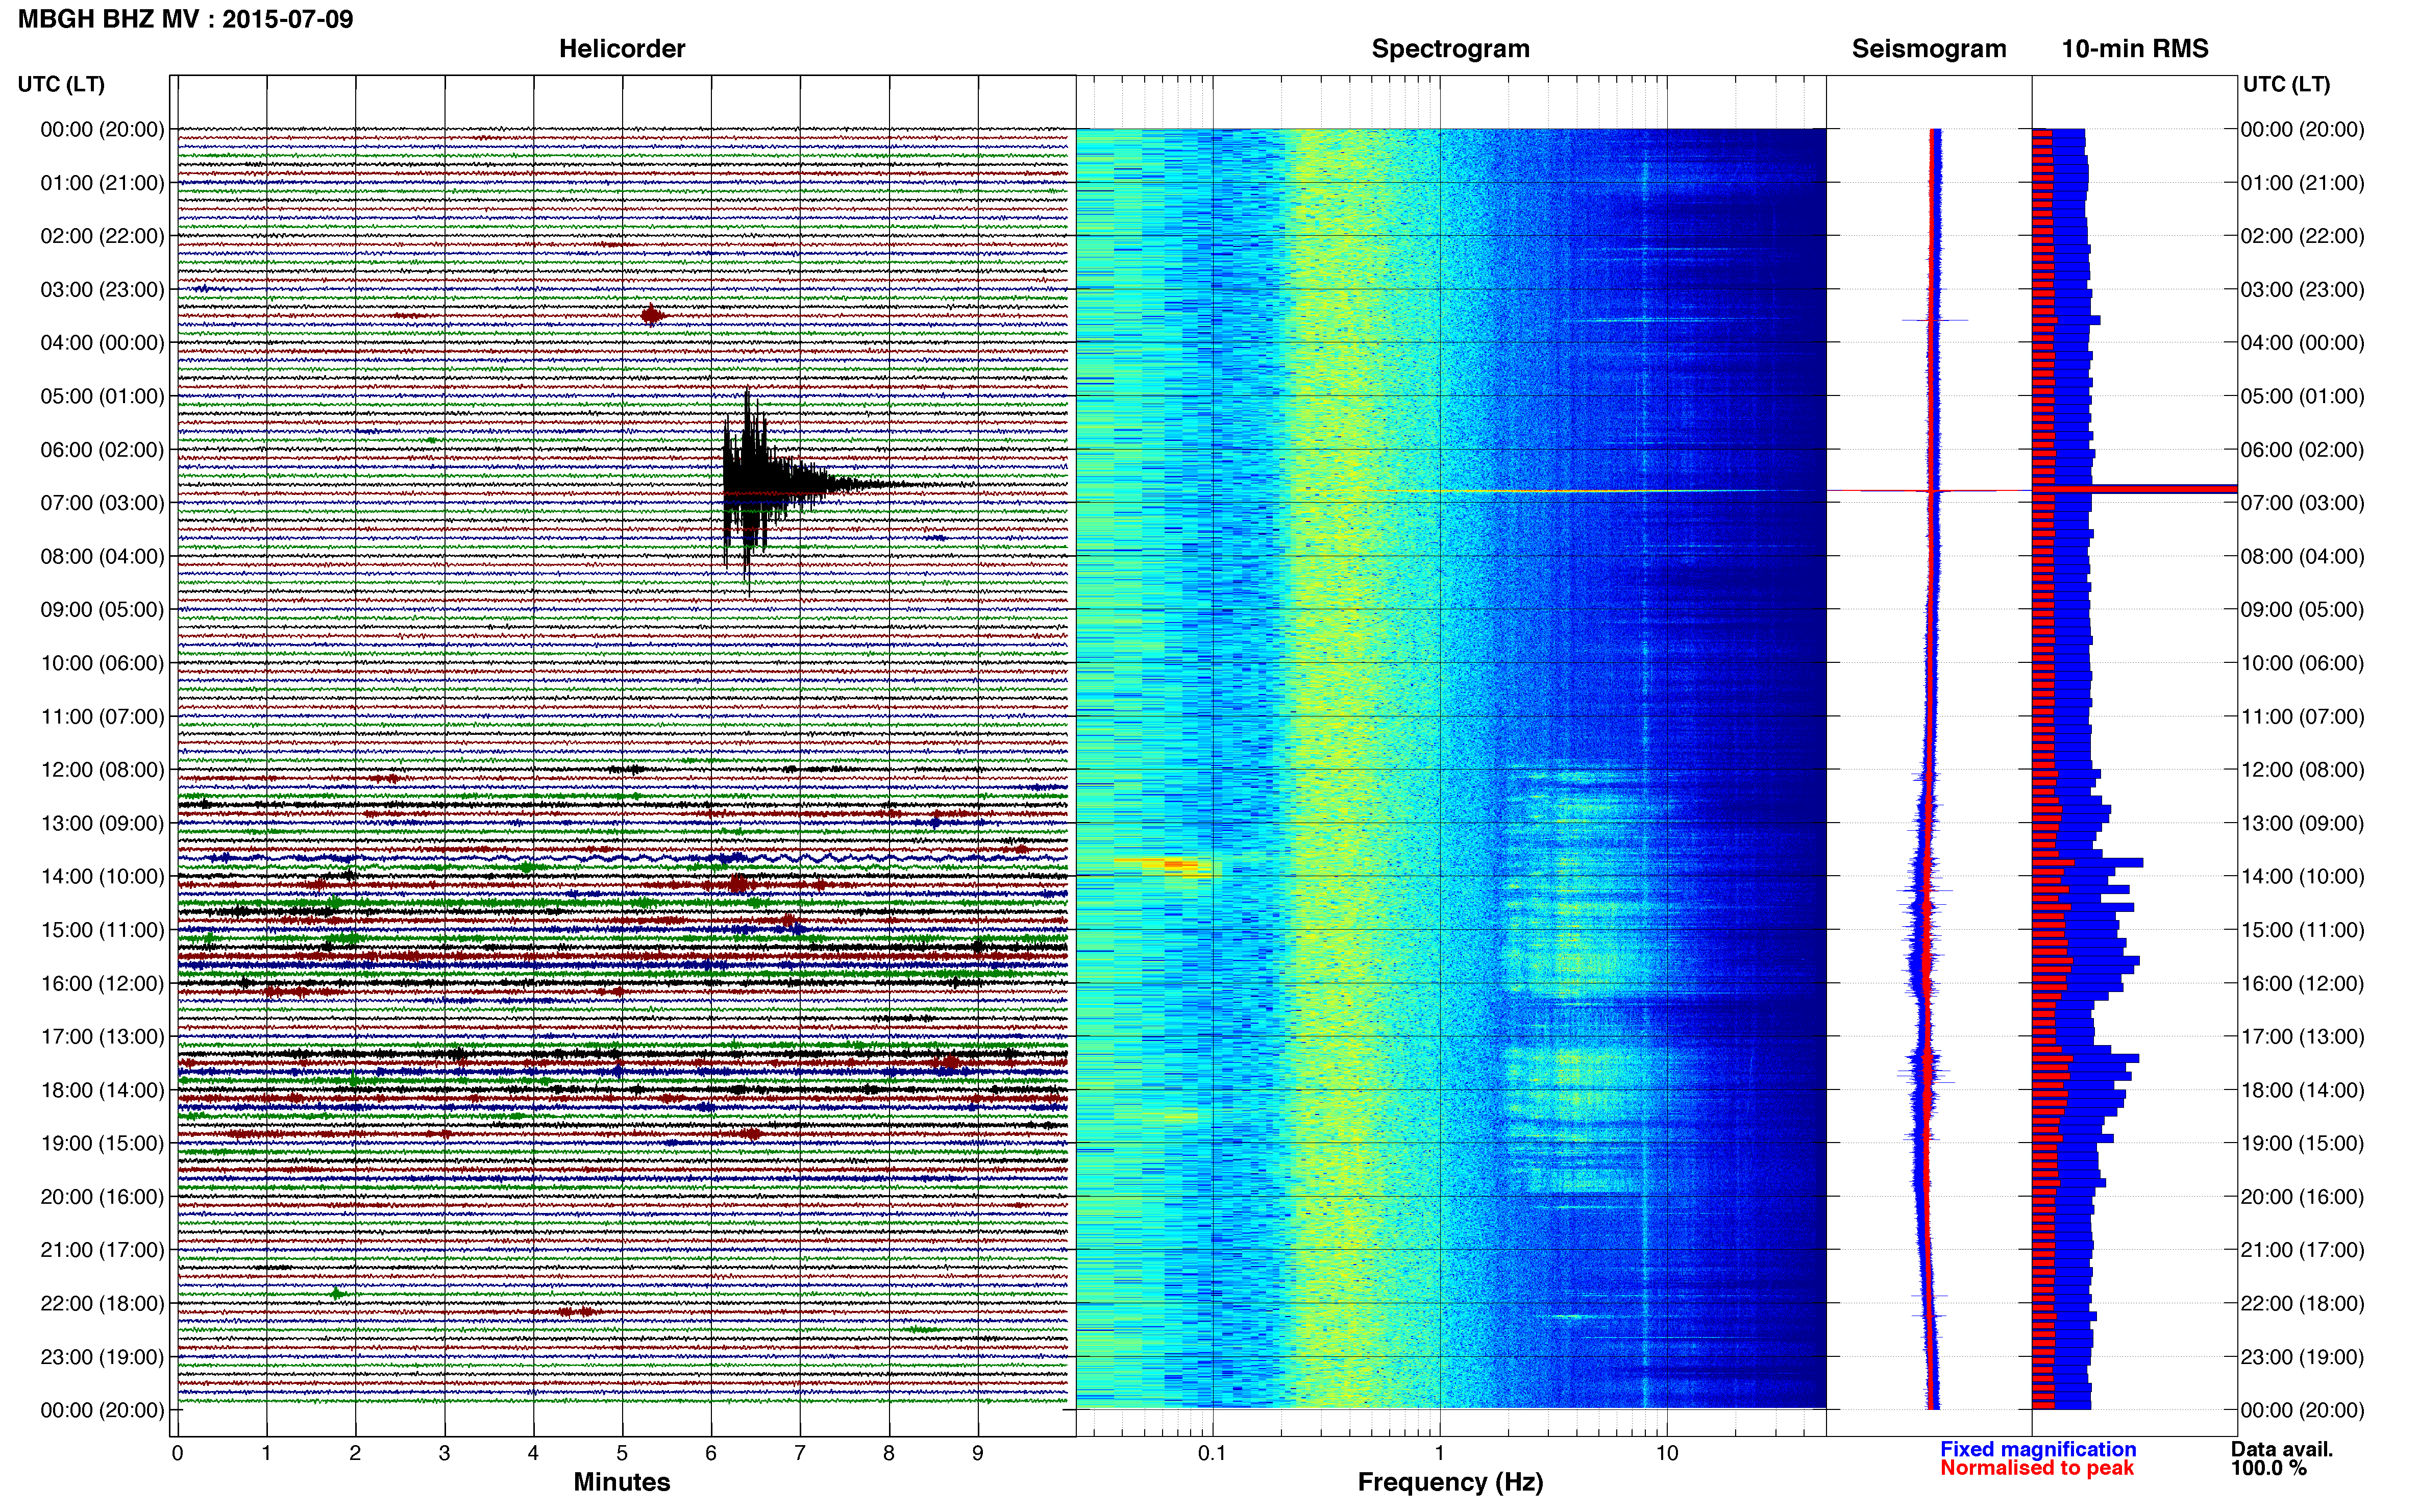Image resolution: width=2419 pixels, height=1512 pixels.
Task: Select the right-axis time label '13:00 (09:00)'
Action: 2302,823
